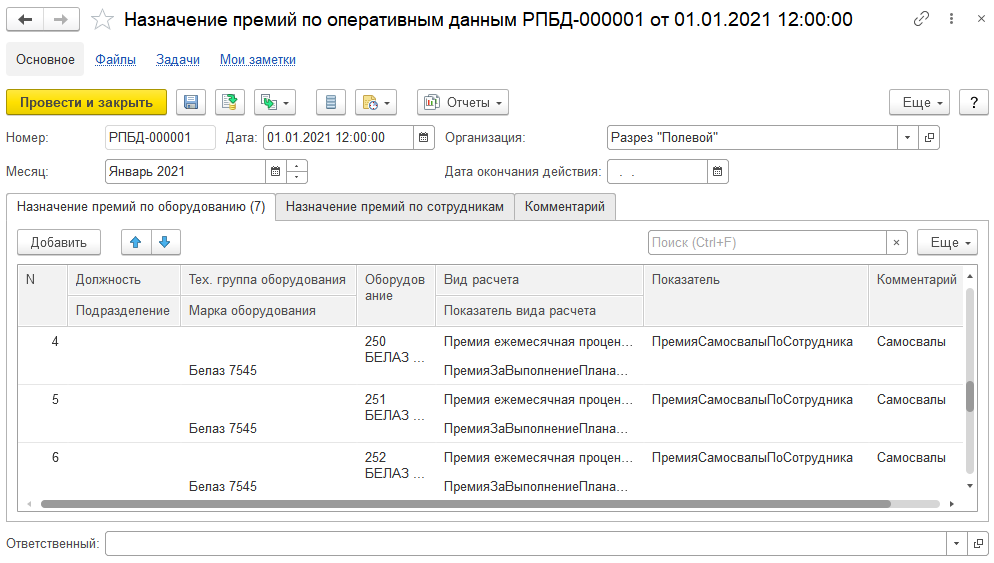The image size is (994, 563).
Task: Go forward with the right arrow button
Action: coord(61,20)
